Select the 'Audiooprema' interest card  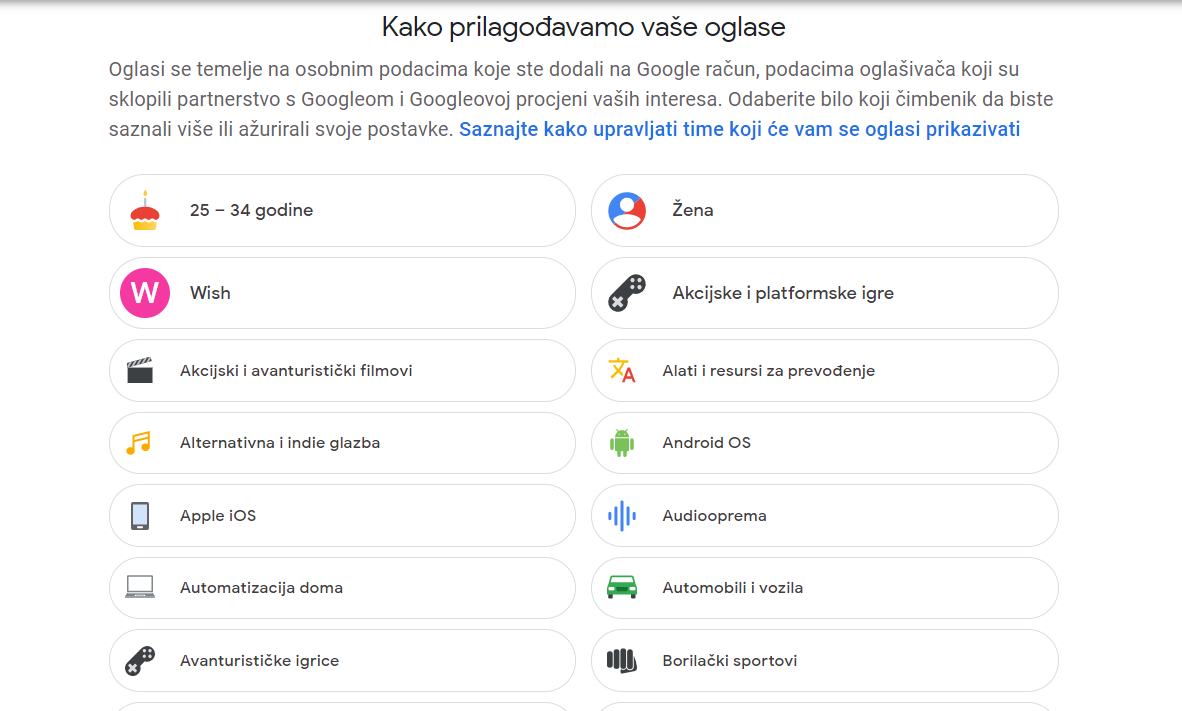pos(714,516)
